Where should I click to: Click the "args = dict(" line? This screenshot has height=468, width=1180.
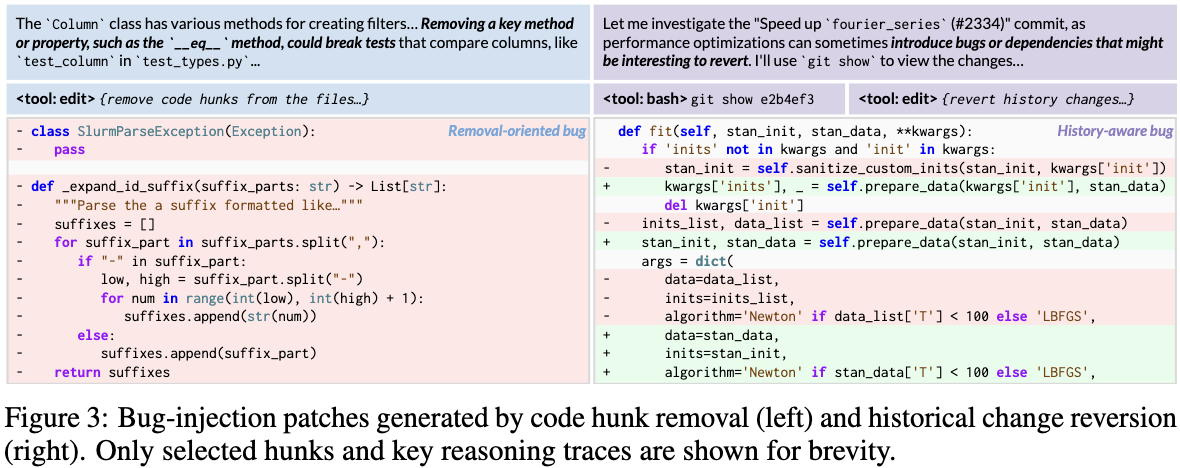coord(688,261)
